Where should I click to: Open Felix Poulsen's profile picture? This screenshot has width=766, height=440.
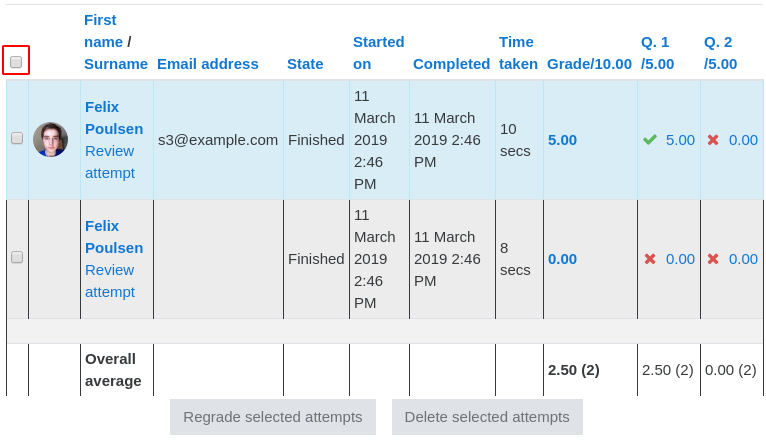50,140
